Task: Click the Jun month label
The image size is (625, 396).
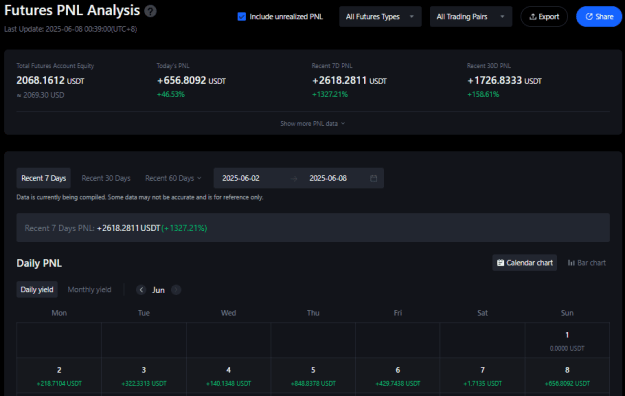Action: pyautogui.click(x=158, y=290)
